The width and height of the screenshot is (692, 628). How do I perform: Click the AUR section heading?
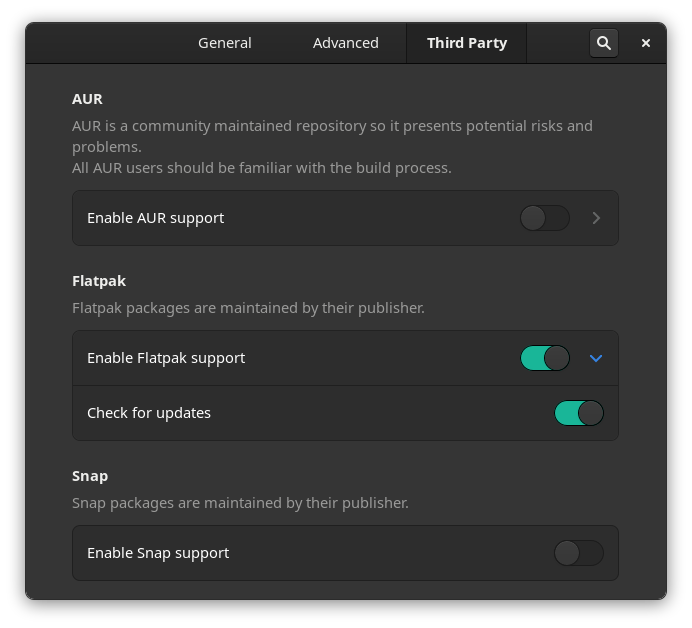click(x=87, y=99)
